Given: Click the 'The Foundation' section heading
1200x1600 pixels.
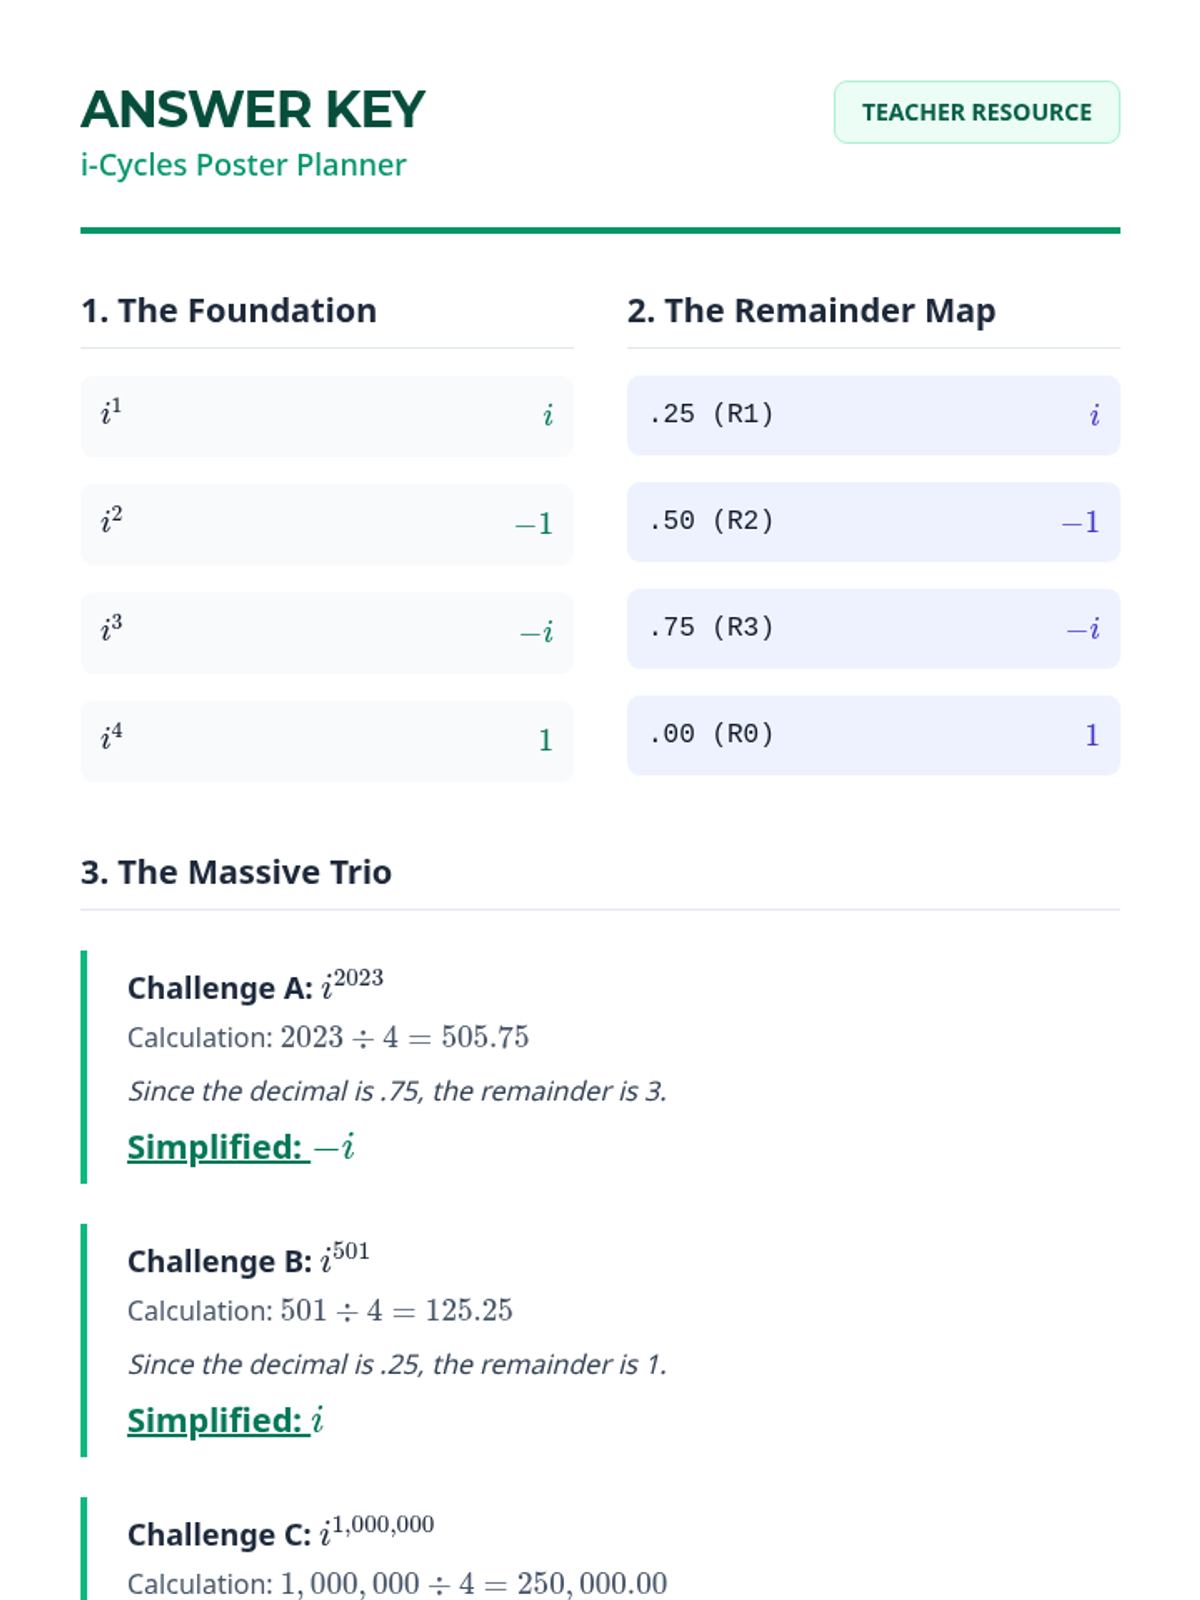Looking at the screenshot, I should click(x=228, y=311).
